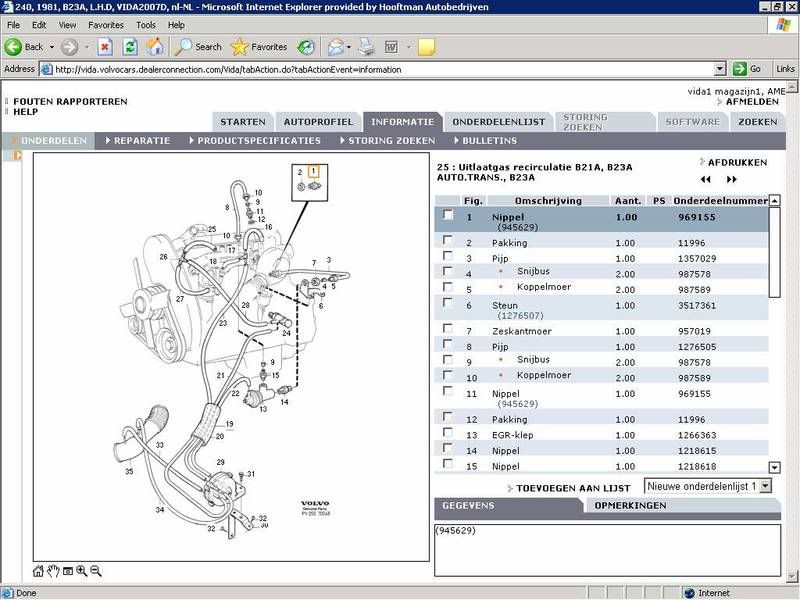Switch to the OPMERKINGEN tab
The image size is (800, 600).
[x=630, y=506]
